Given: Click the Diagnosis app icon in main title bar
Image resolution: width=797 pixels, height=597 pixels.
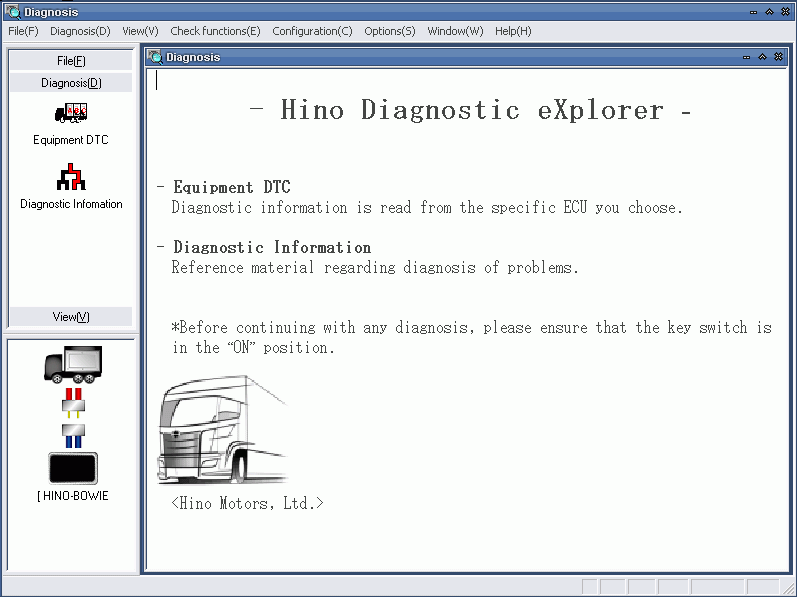Looking at the screenshot, I should pos(13,11).
